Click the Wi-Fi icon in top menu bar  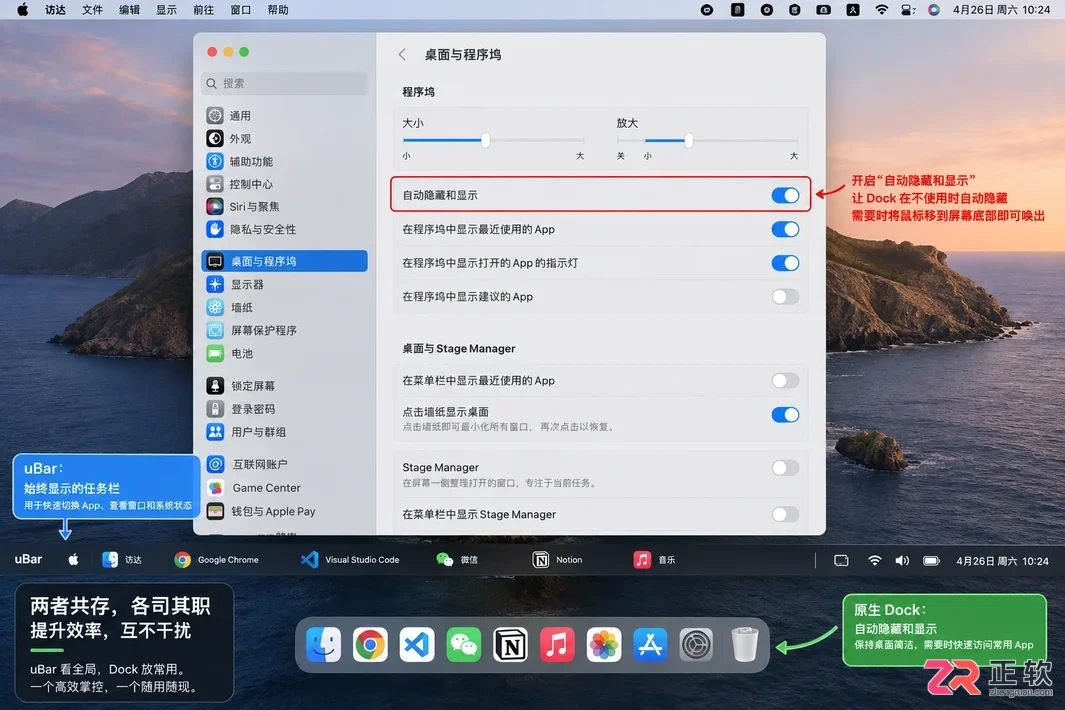(x=882, y=10)
